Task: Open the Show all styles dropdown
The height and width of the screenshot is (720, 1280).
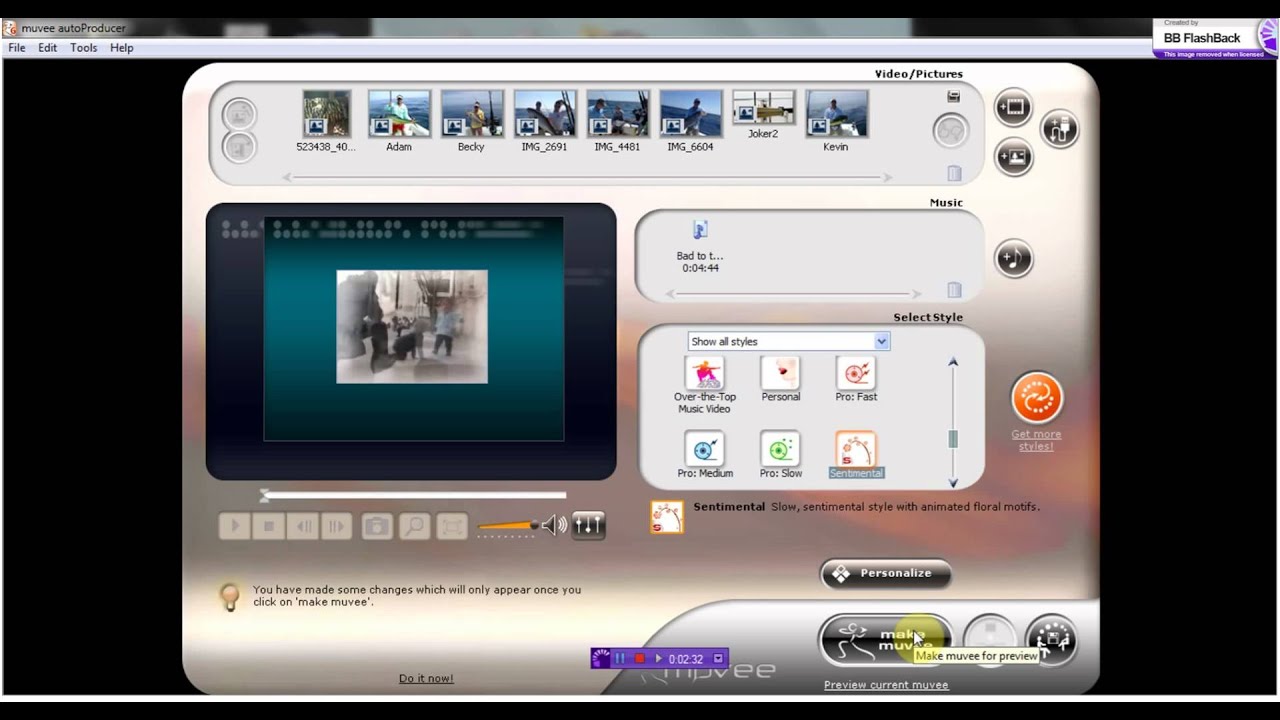Action: [x=788, y=341]
